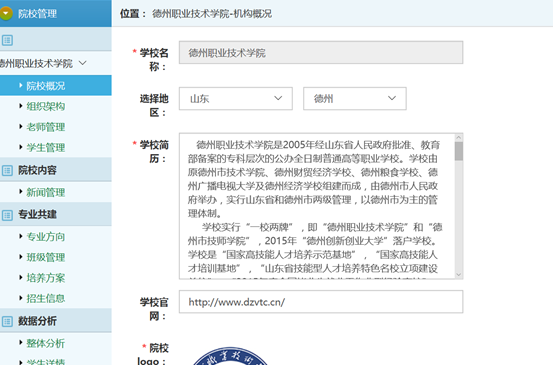This screenshot has height=365, width=553.
Task: Click the 学校简历 scrollbar thumb
Action: tap(458, 151)
